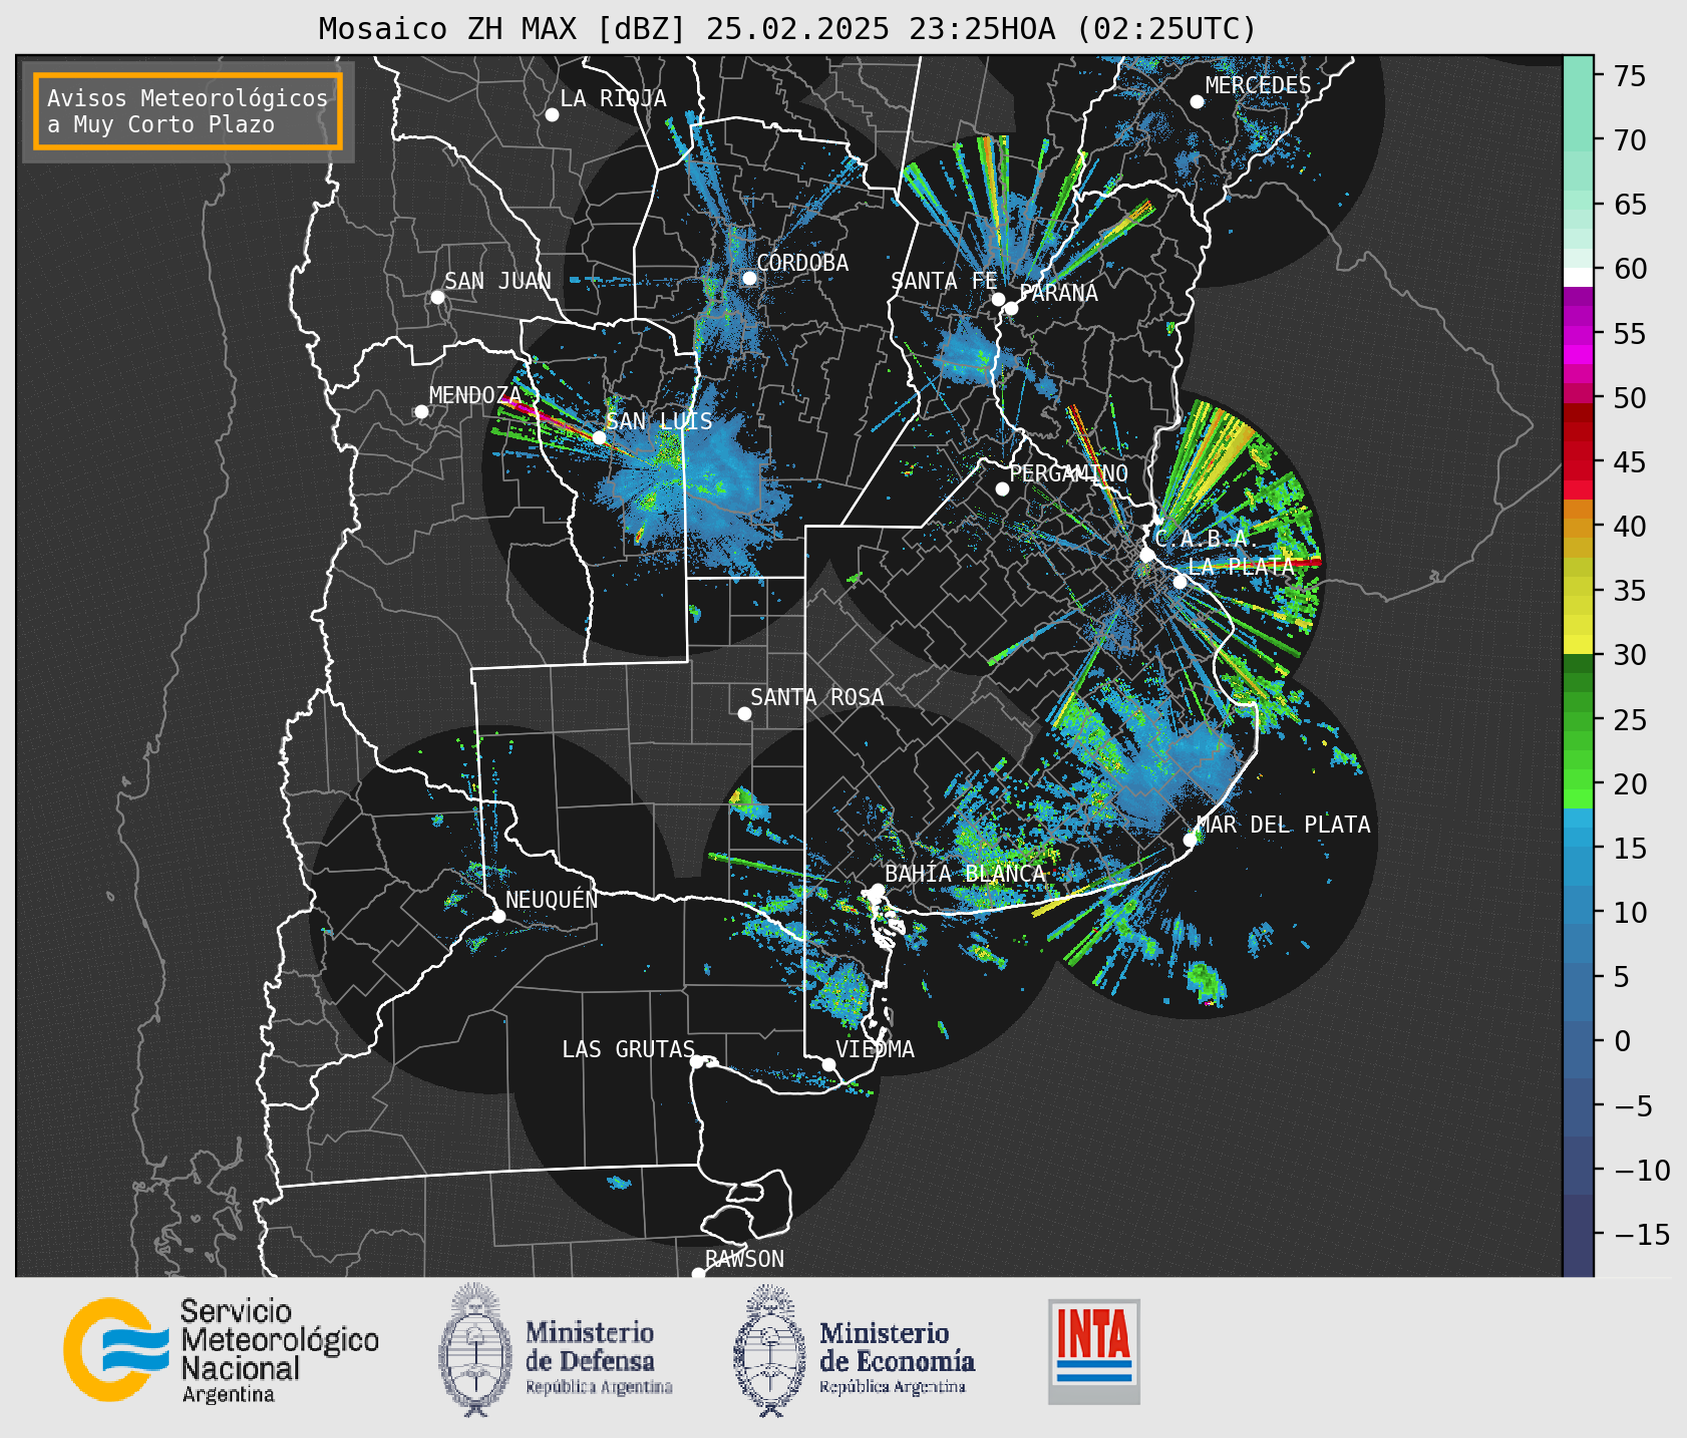Select the LAS GRUTAS city marker
Image resolution: width=1687 pixels, height=1438 pixels.
(x=697, y=1062)
